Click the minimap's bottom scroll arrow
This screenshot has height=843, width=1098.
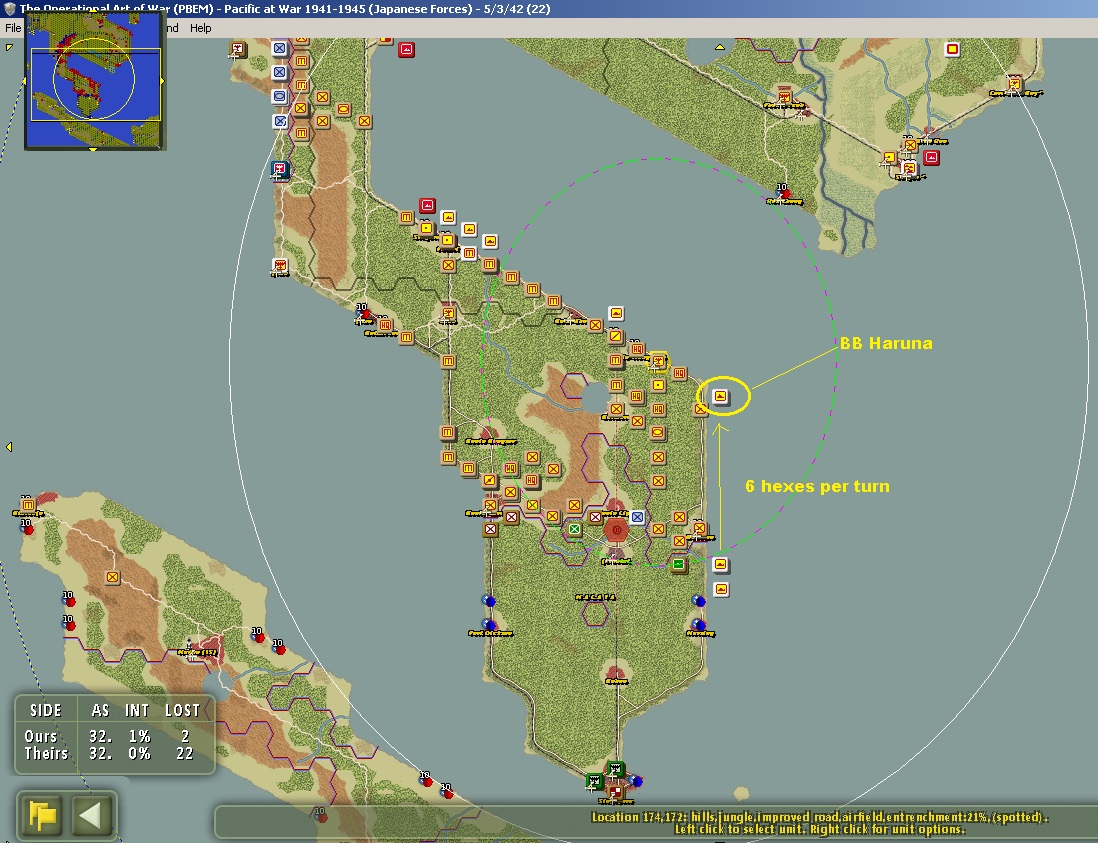(93, 149)
